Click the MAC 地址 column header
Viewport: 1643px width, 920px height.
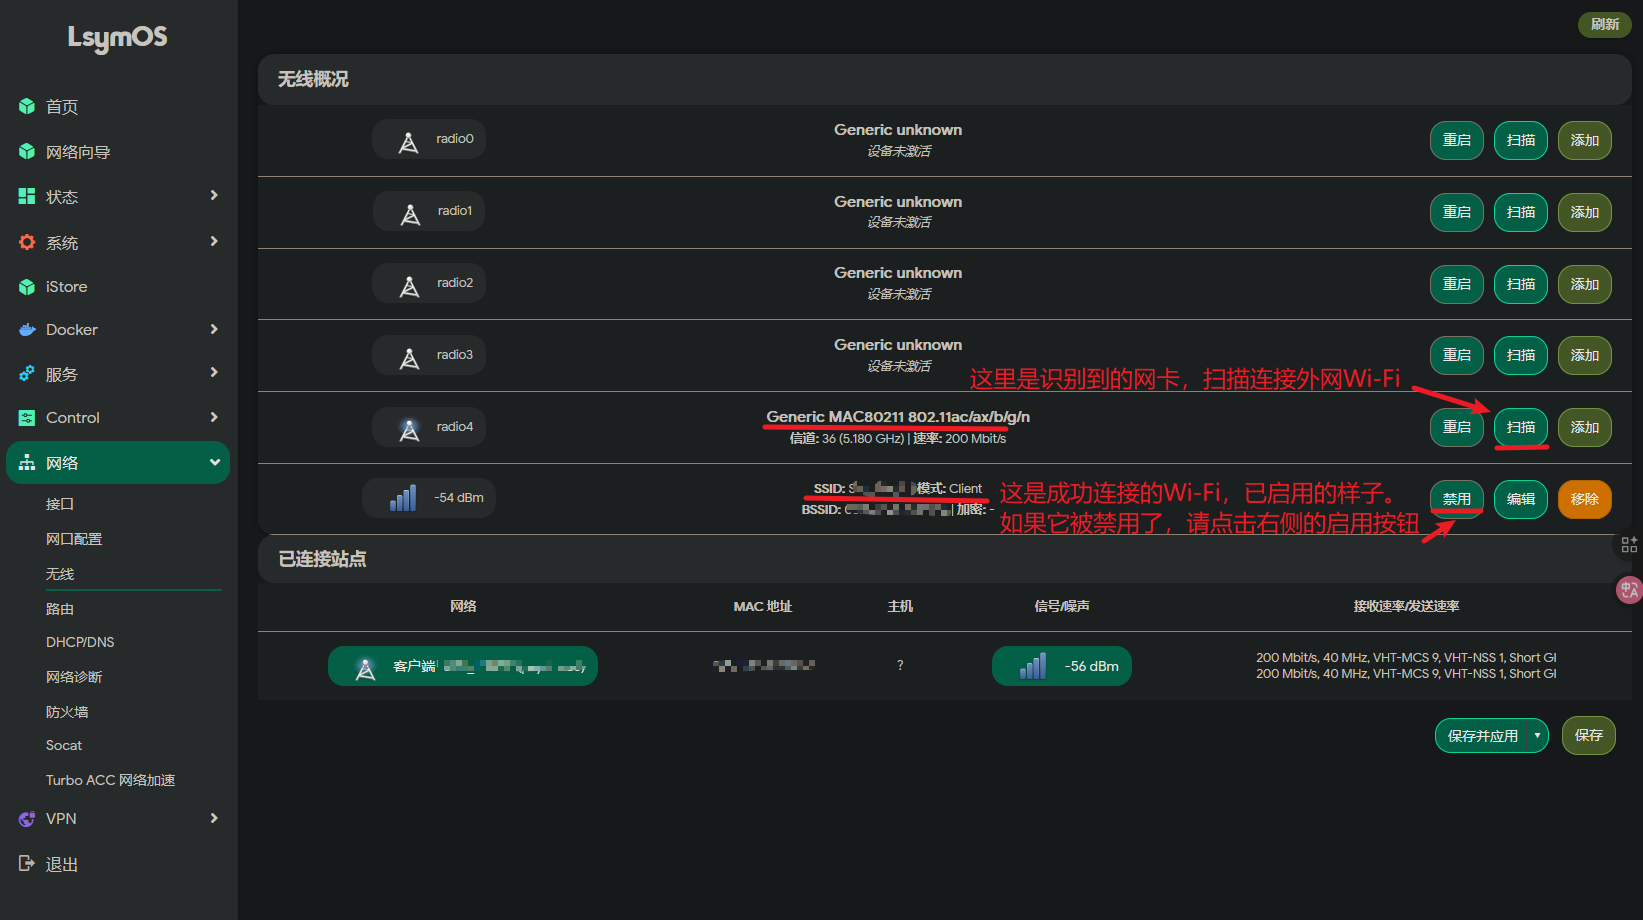763,606
